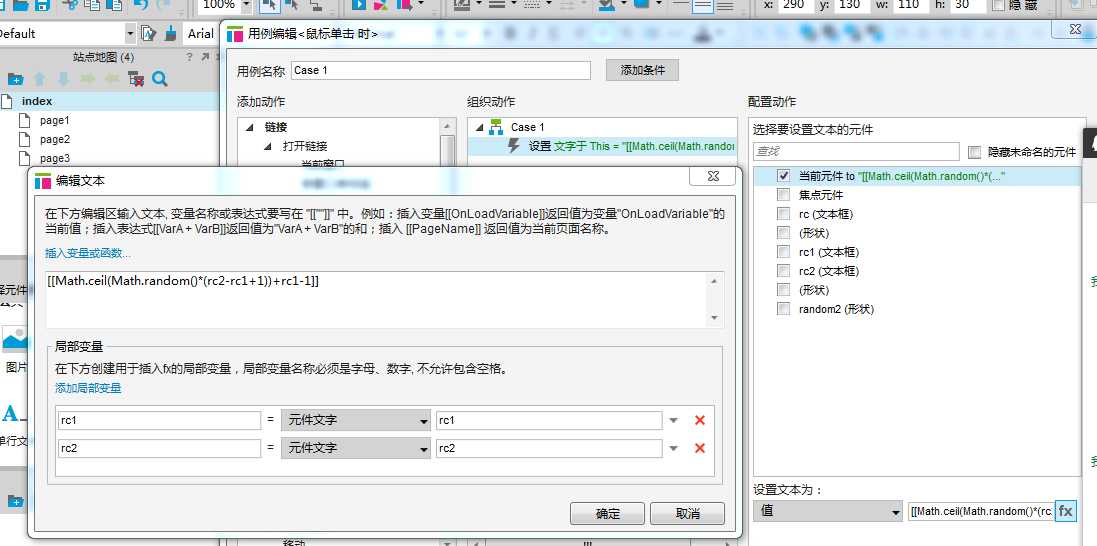The image size is (1097, 546).
Task: Select the middle vertical alignment icon
Action: coord(702,5)
